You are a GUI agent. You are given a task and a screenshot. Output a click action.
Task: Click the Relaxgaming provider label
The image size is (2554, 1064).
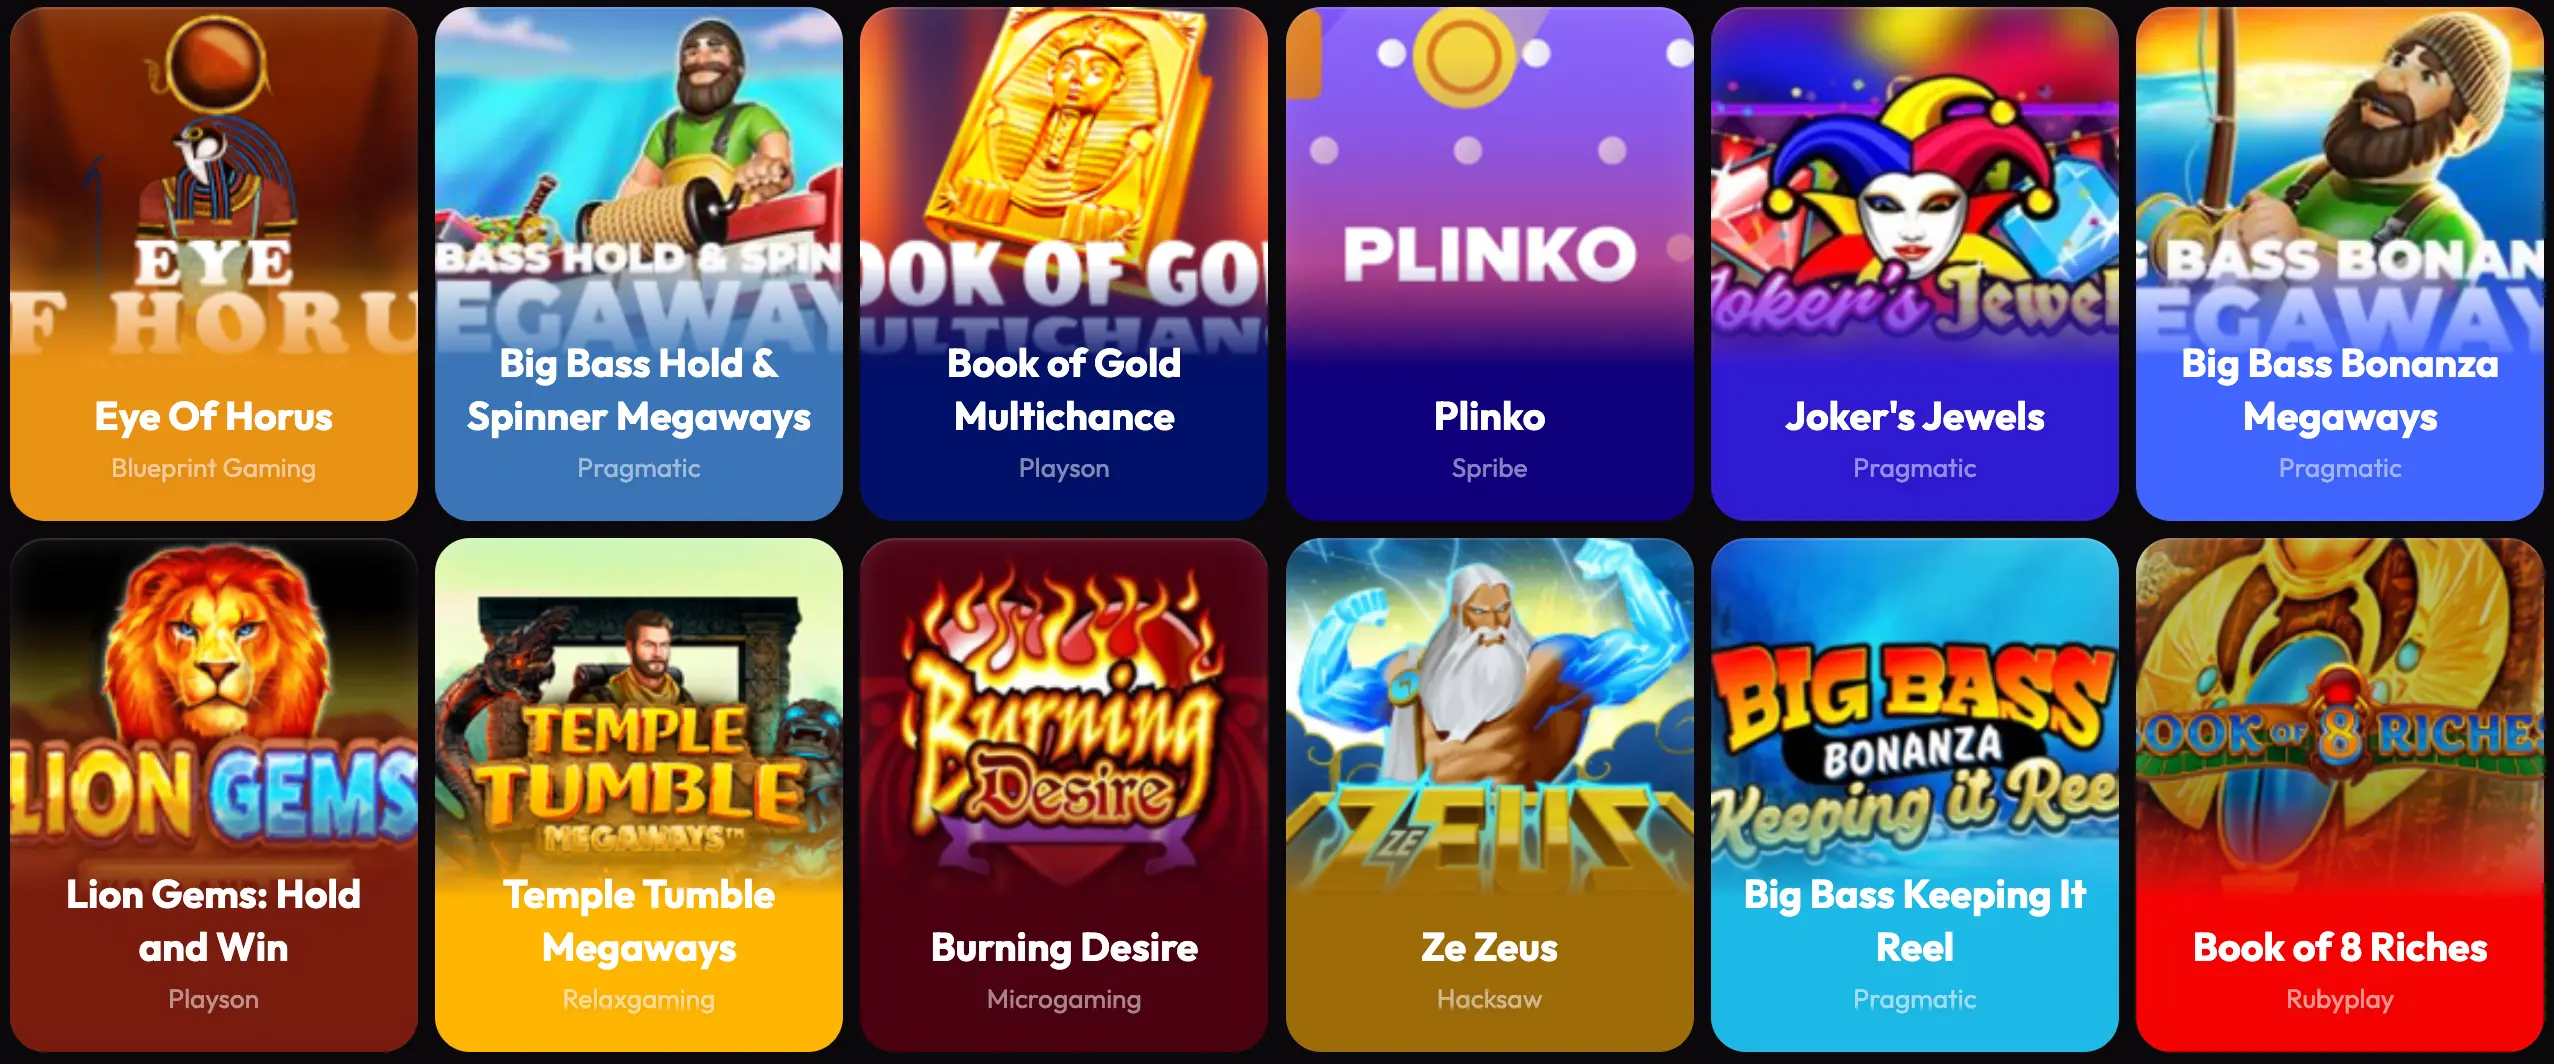coord(638,999)
